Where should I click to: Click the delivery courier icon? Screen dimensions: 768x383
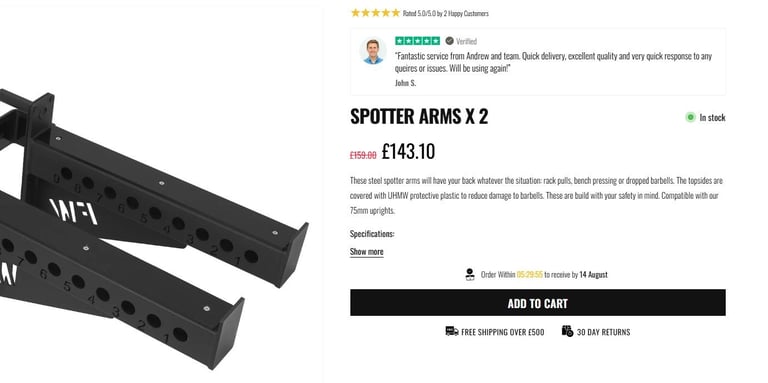click(470, 274)
